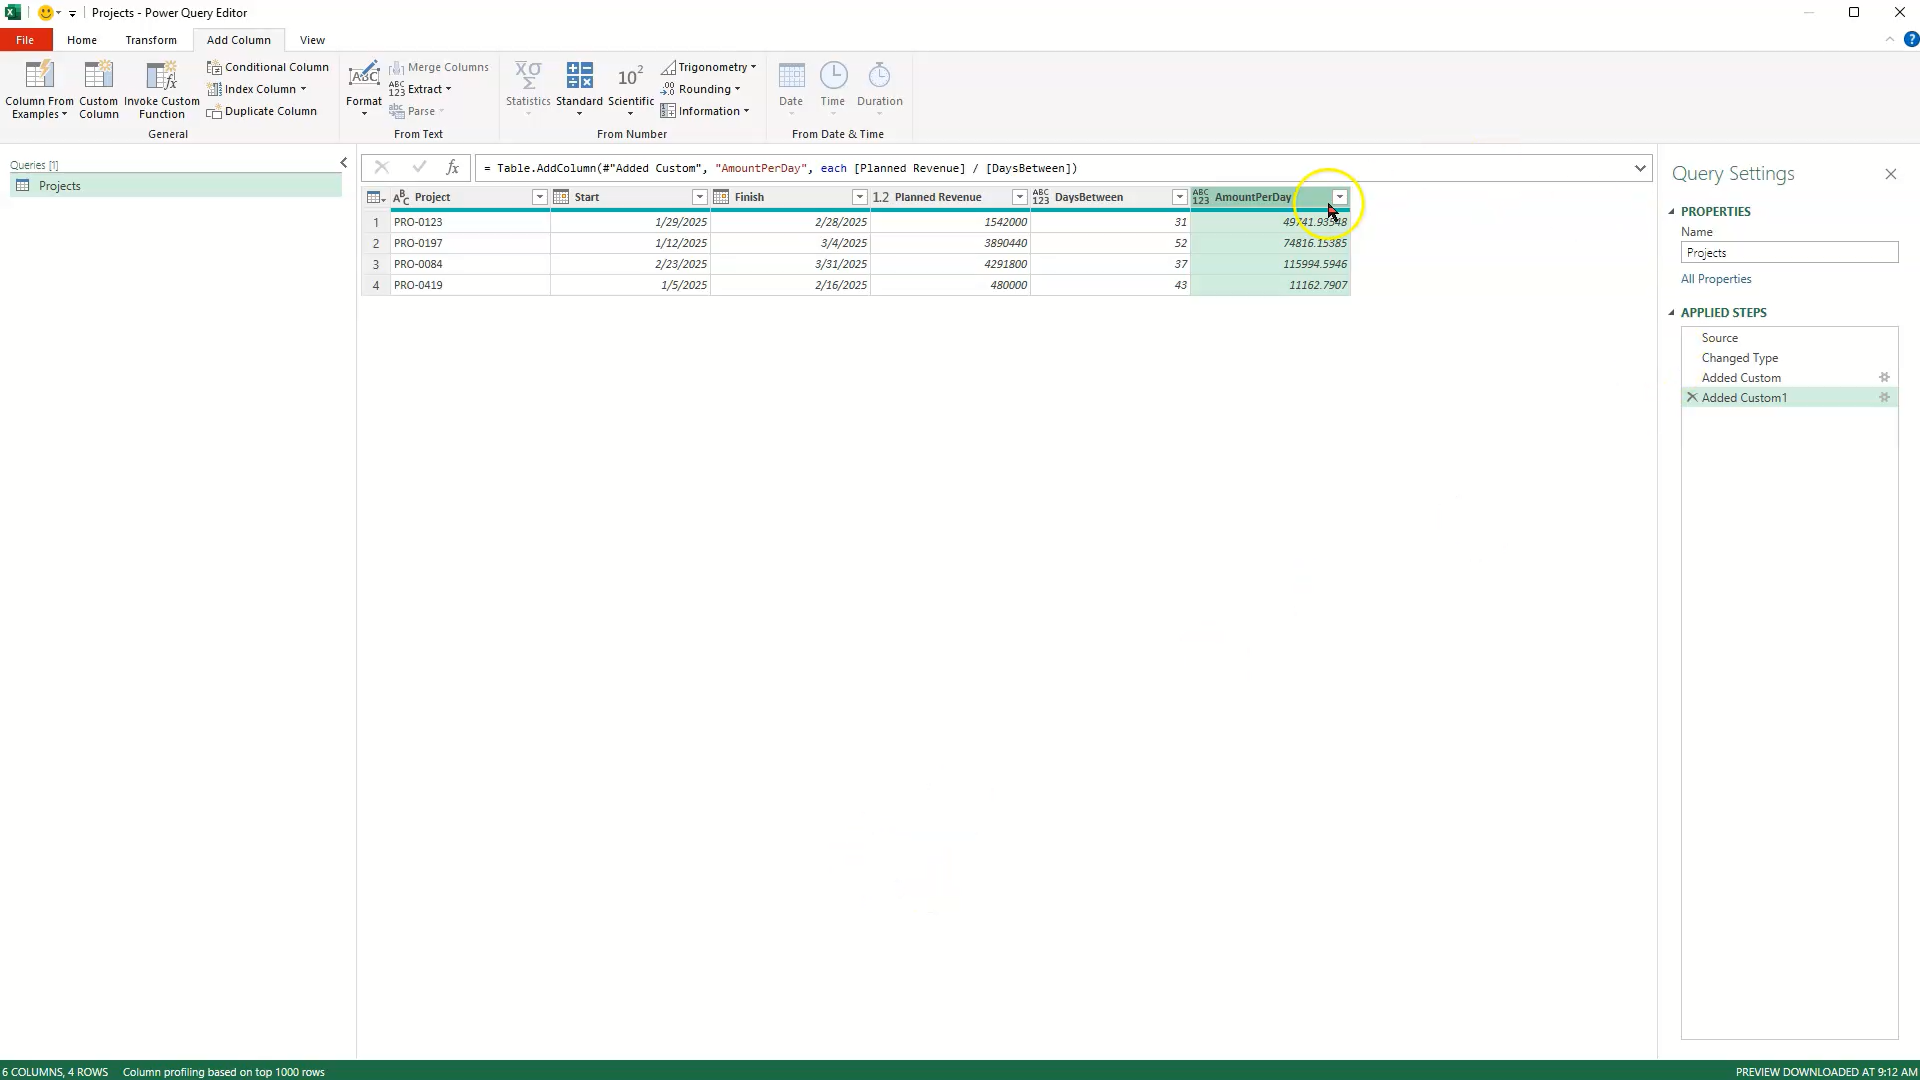1920x1080 pixels.
Task: Click the Scientific notation icon
Action: coord(630,89)
